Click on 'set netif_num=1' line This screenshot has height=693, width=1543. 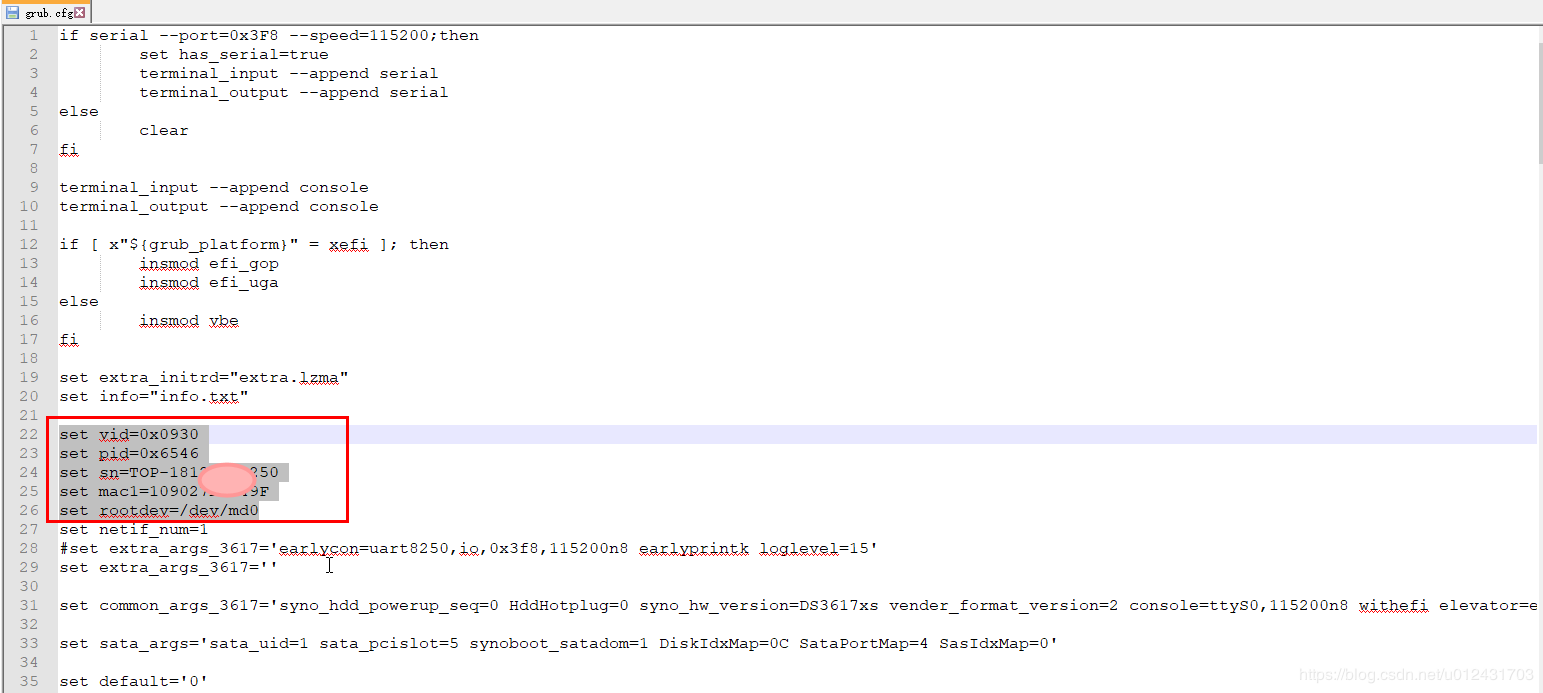[134, 529]
